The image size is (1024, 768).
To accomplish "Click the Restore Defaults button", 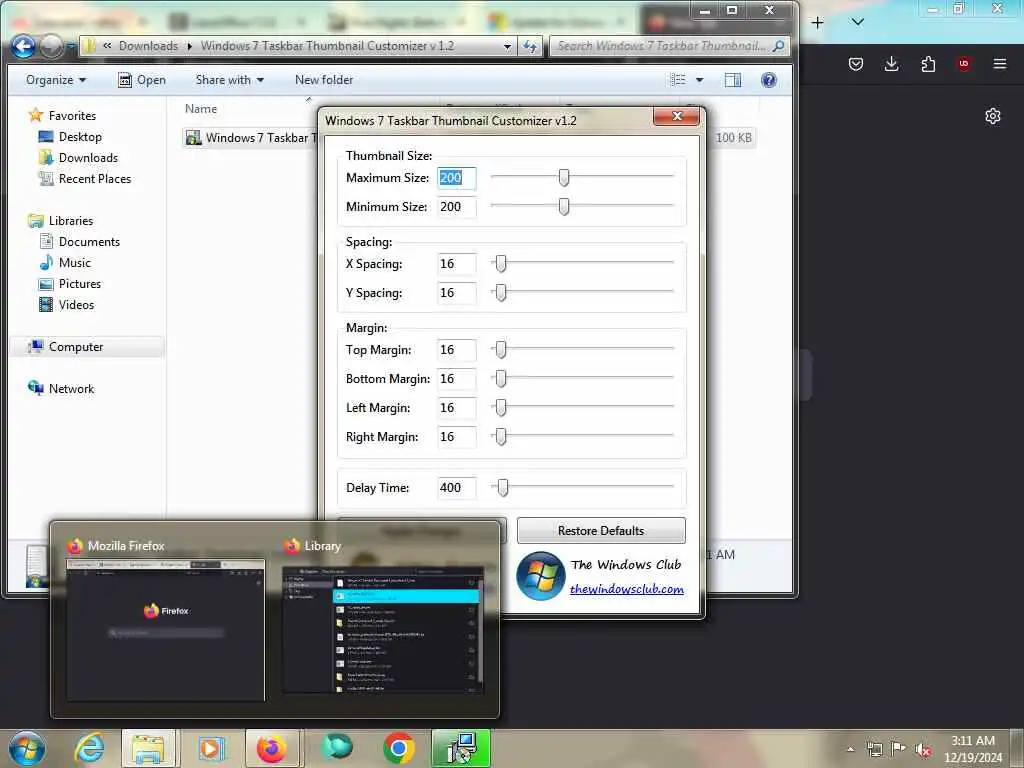I will point(601,530).
